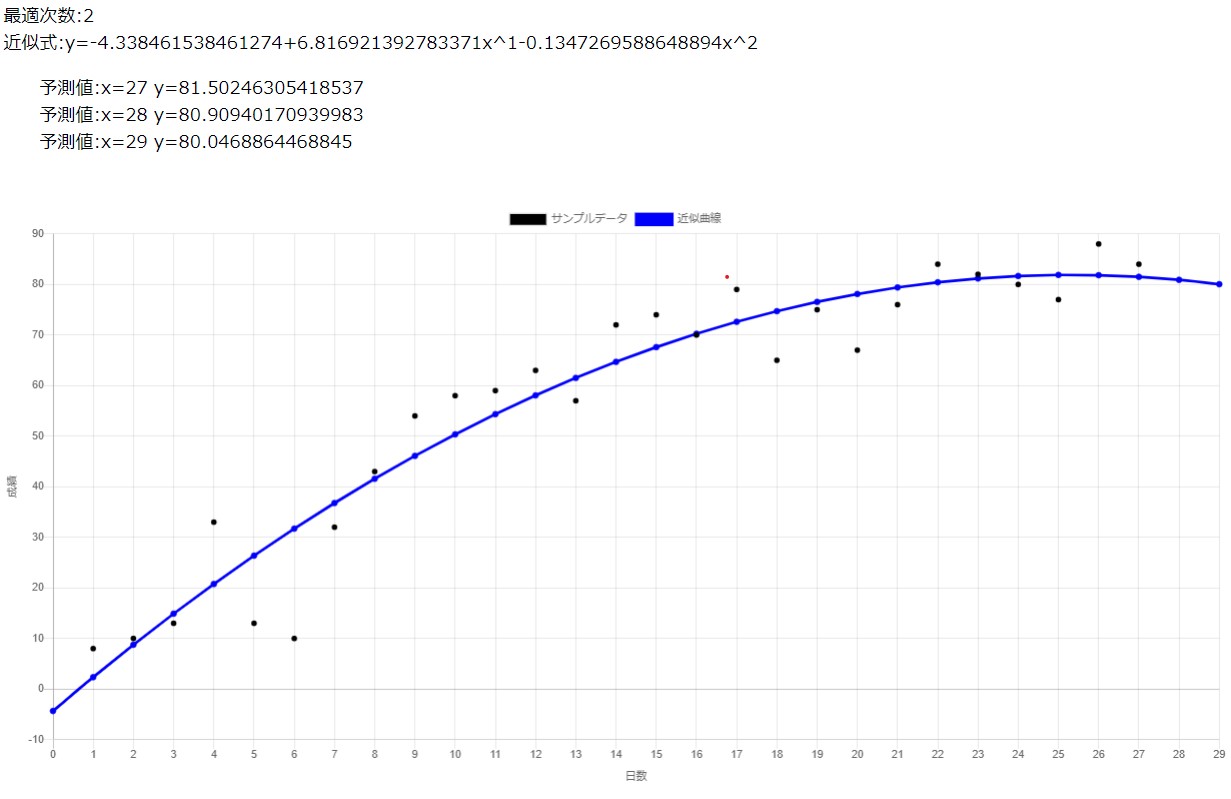Click the blue 近似曲線 legend color box
Screen dimensions: 1231x799
click(654, 219)
